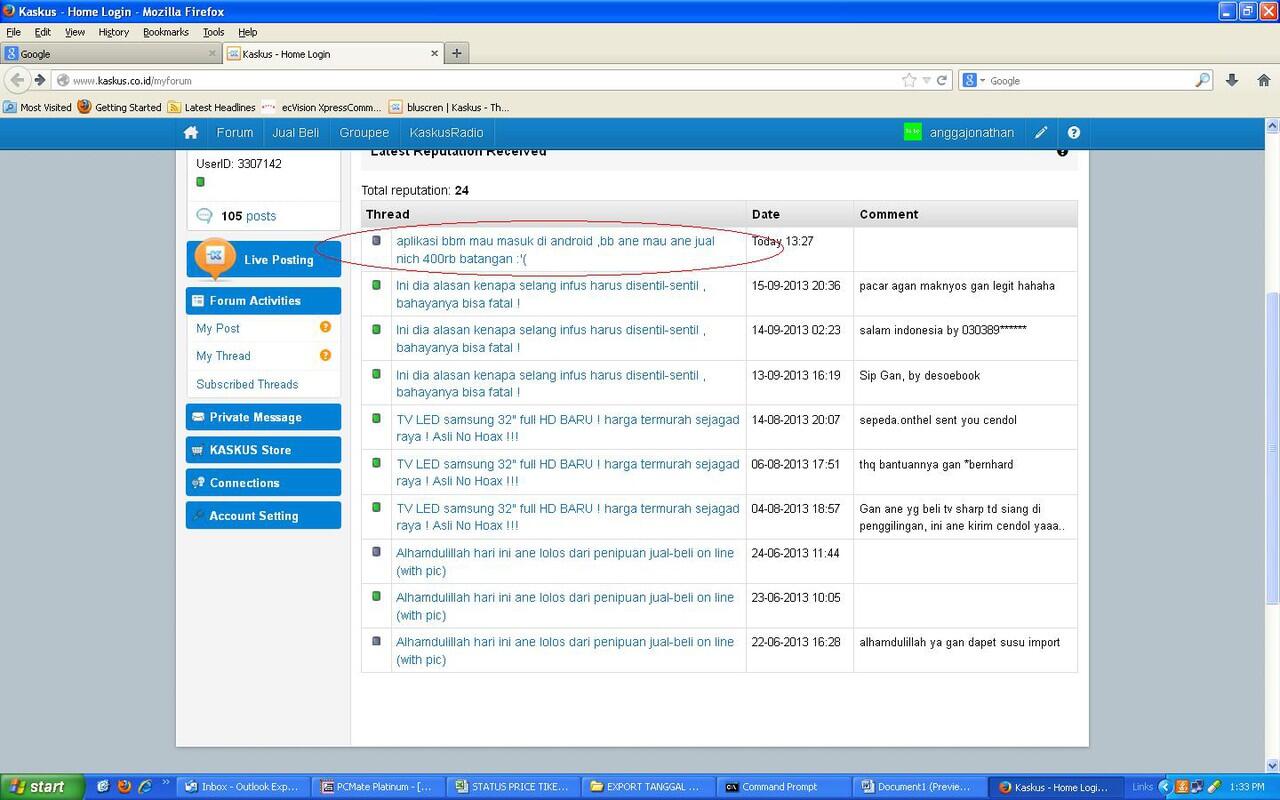This screenshot has height=800, width=1280.
Task: Open the 105 posts link
Action: (x=248, y=216)
